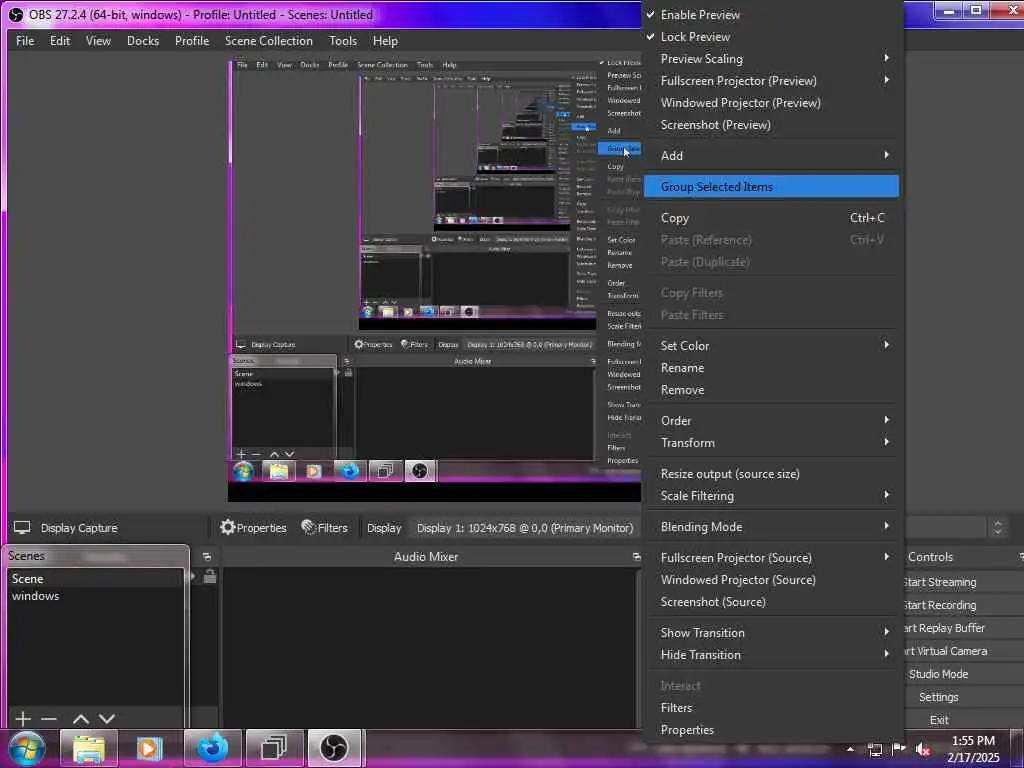Open Properties from context menu
The height and width of the screenshot is (768, 1024).
(771, 729)
